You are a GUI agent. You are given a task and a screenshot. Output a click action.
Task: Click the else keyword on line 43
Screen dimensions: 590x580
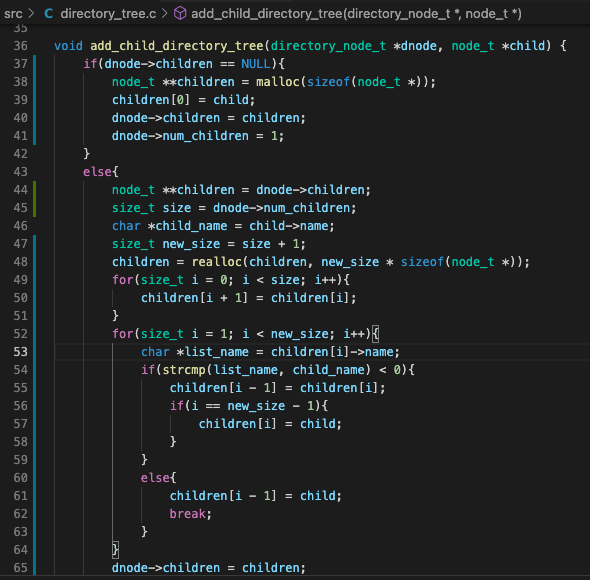[97, 172]
